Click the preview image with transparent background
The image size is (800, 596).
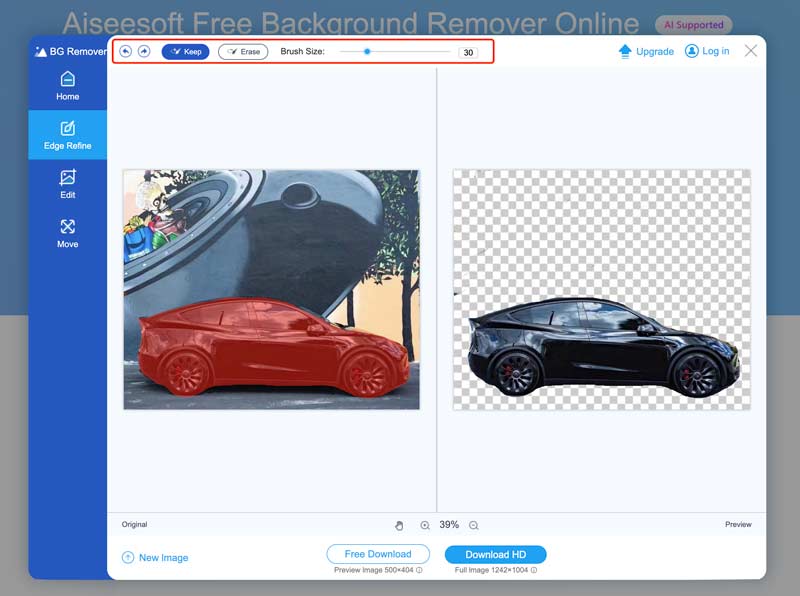pyautogui.click(x=602, y=289)
